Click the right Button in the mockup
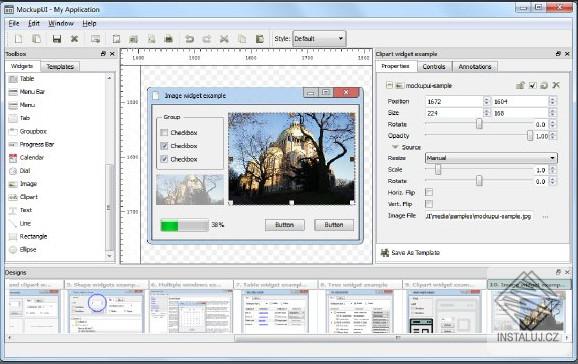578x364 pixels. coord(334,225)
